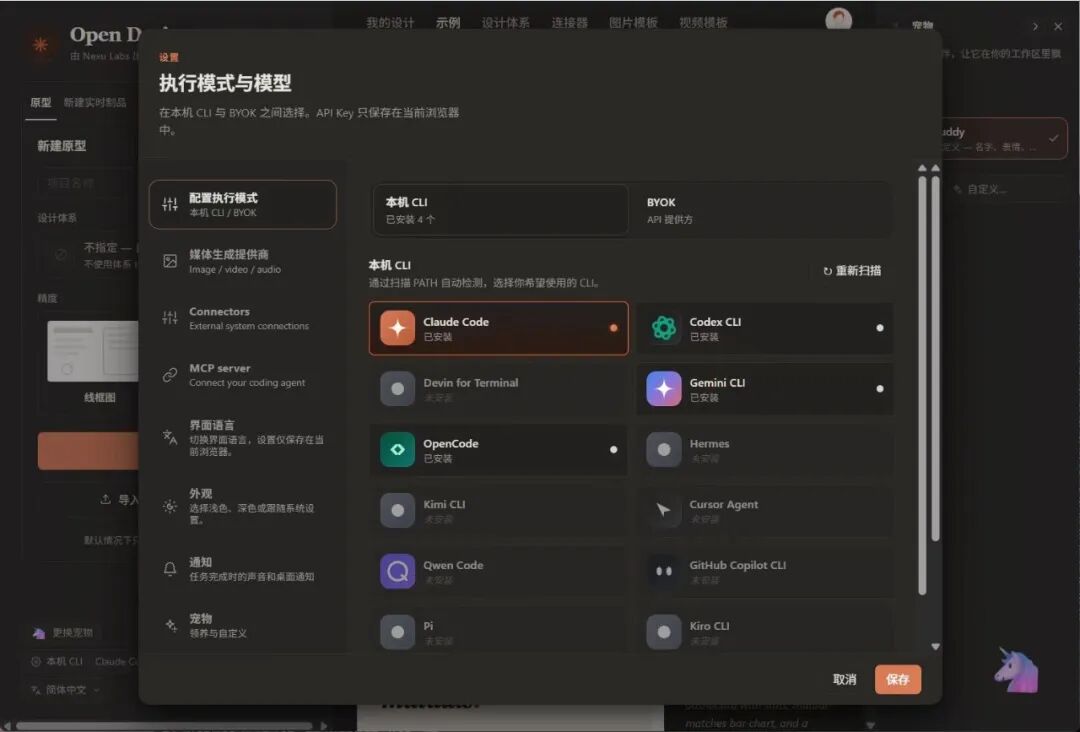Click the CLI list vertical scrollbar
Image resolution: width=1080 pixels, height=732 pixels.
pos(922,386)
